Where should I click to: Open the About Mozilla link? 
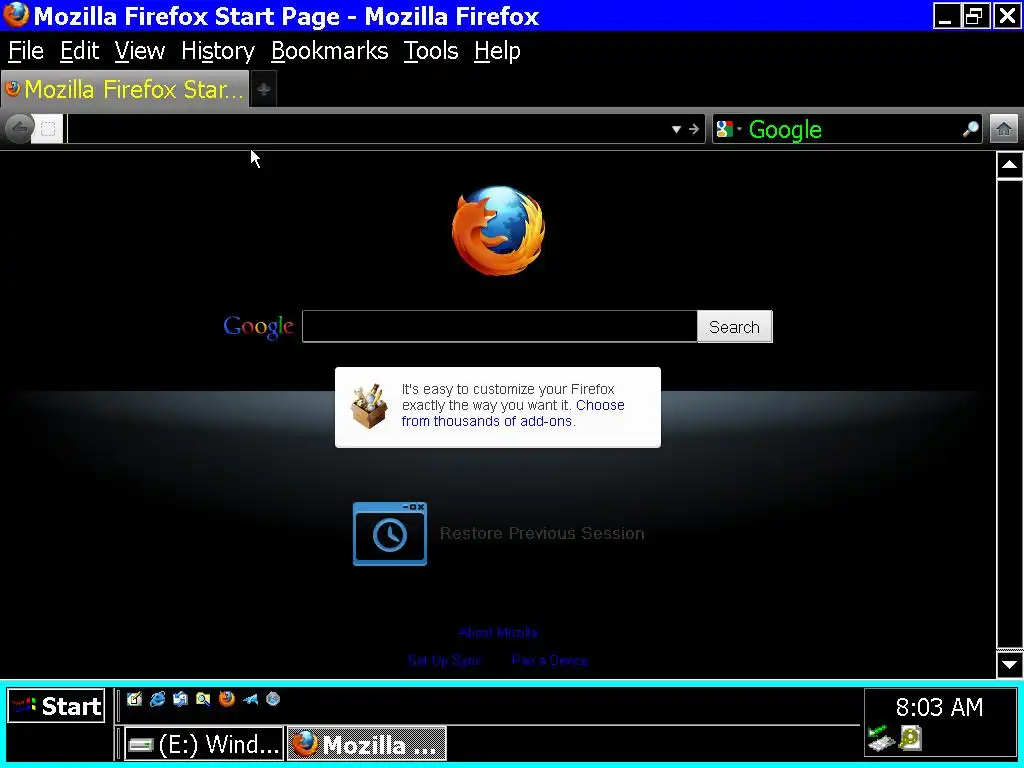498,632
